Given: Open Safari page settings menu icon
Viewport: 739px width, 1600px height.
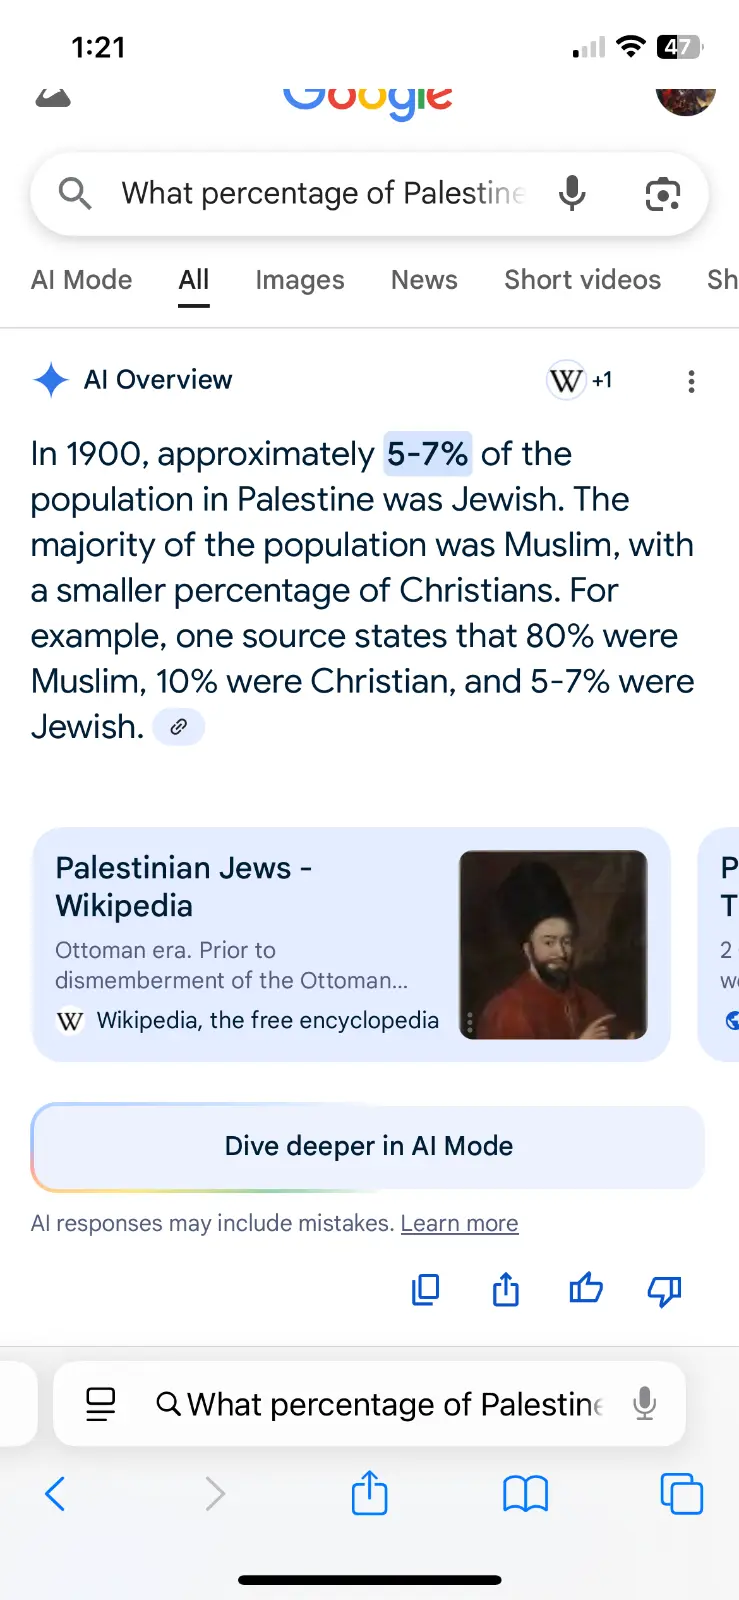Looking at the screenshot, I should tap(100, 1404).
